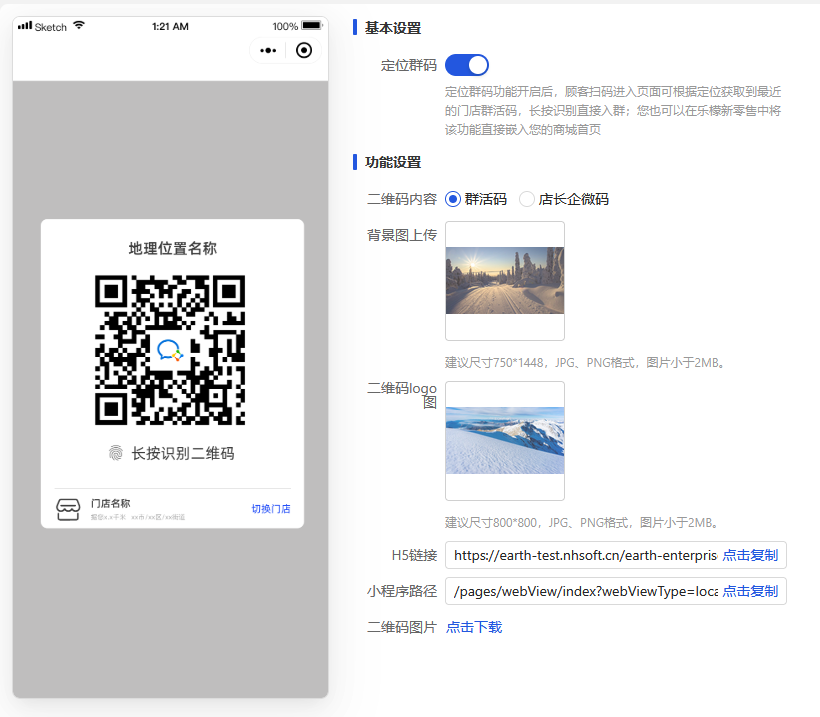820x717 pixels.
Task: Click the 地理位置名称 title text
Action: tap(173, 248)
